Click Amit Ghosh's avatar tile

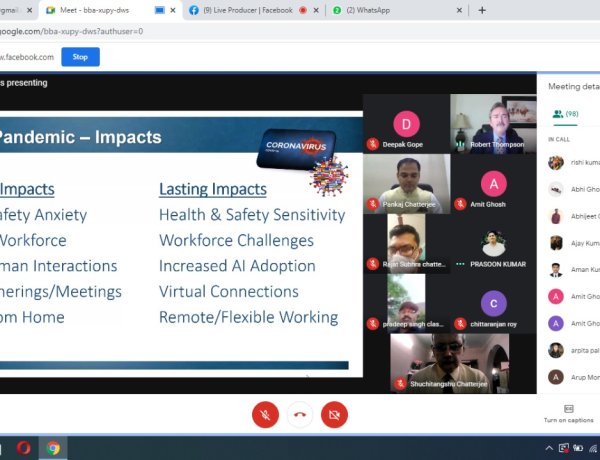point(494,184)
